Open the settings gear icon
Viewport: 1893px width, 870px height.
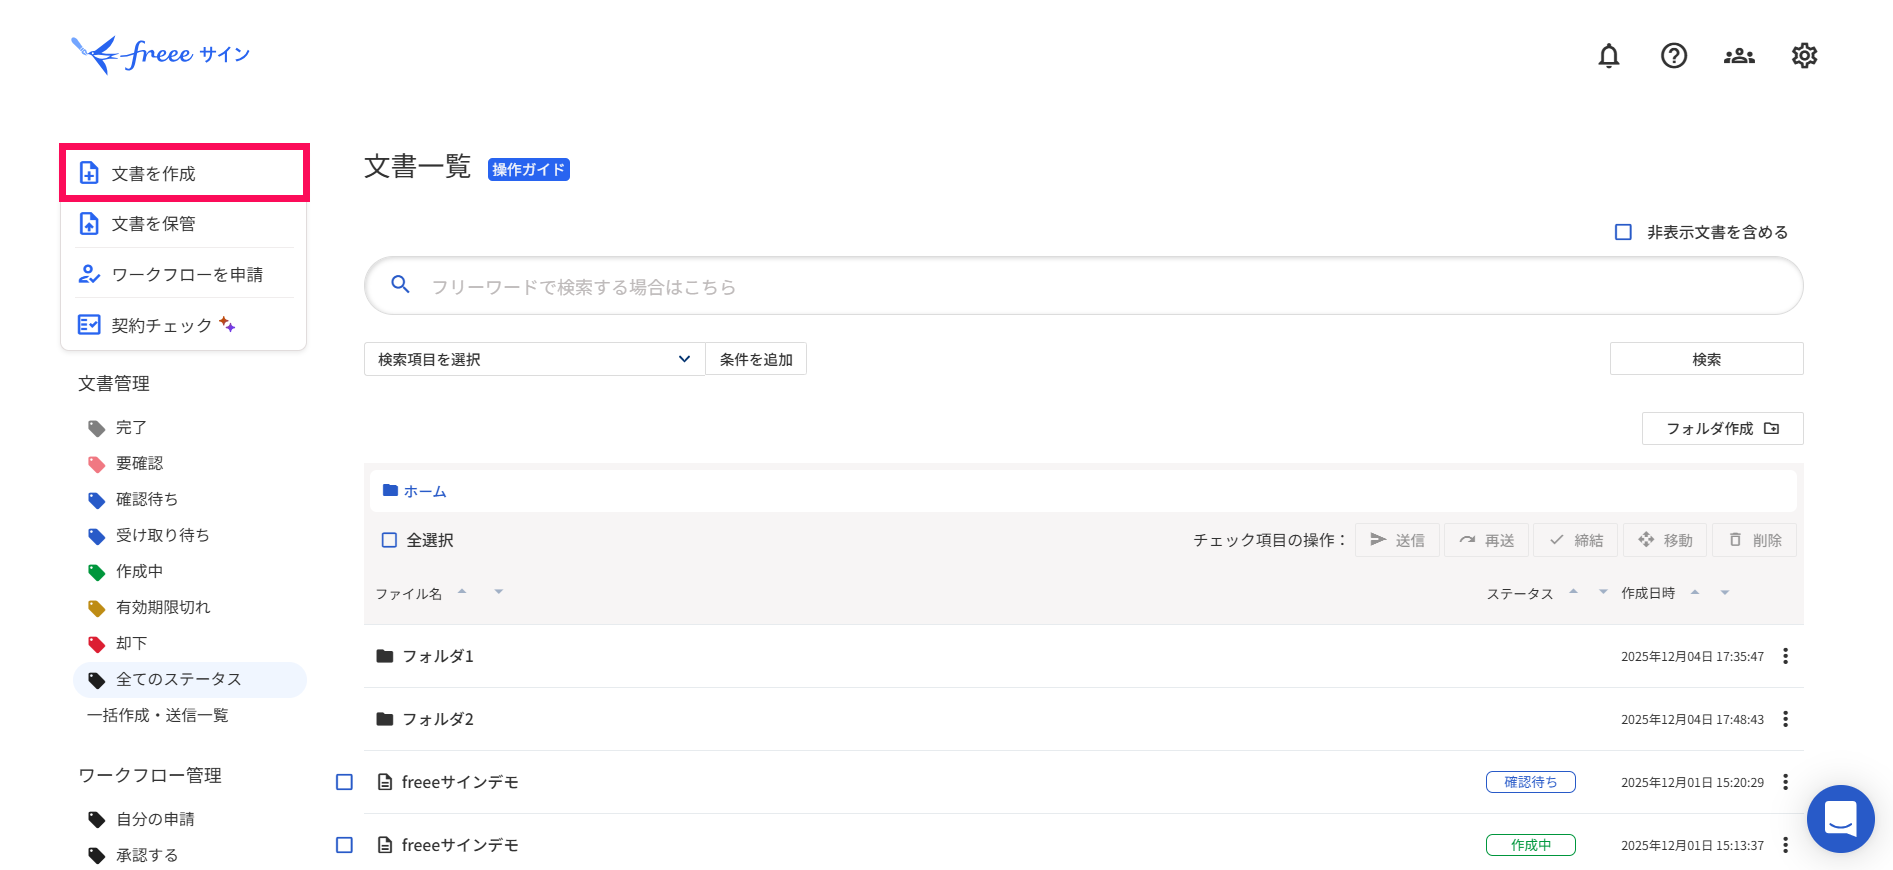[x=1804, y=56]
